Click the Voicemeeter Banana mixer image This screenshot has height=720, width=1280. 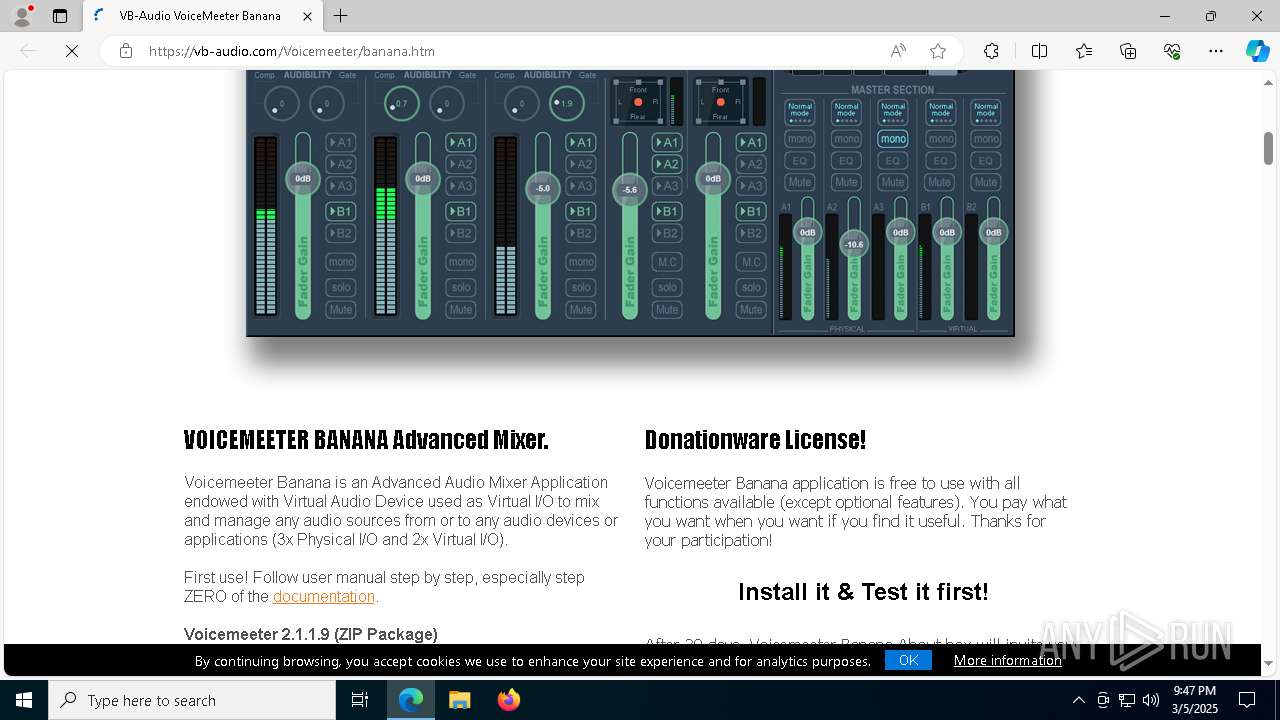630,203
